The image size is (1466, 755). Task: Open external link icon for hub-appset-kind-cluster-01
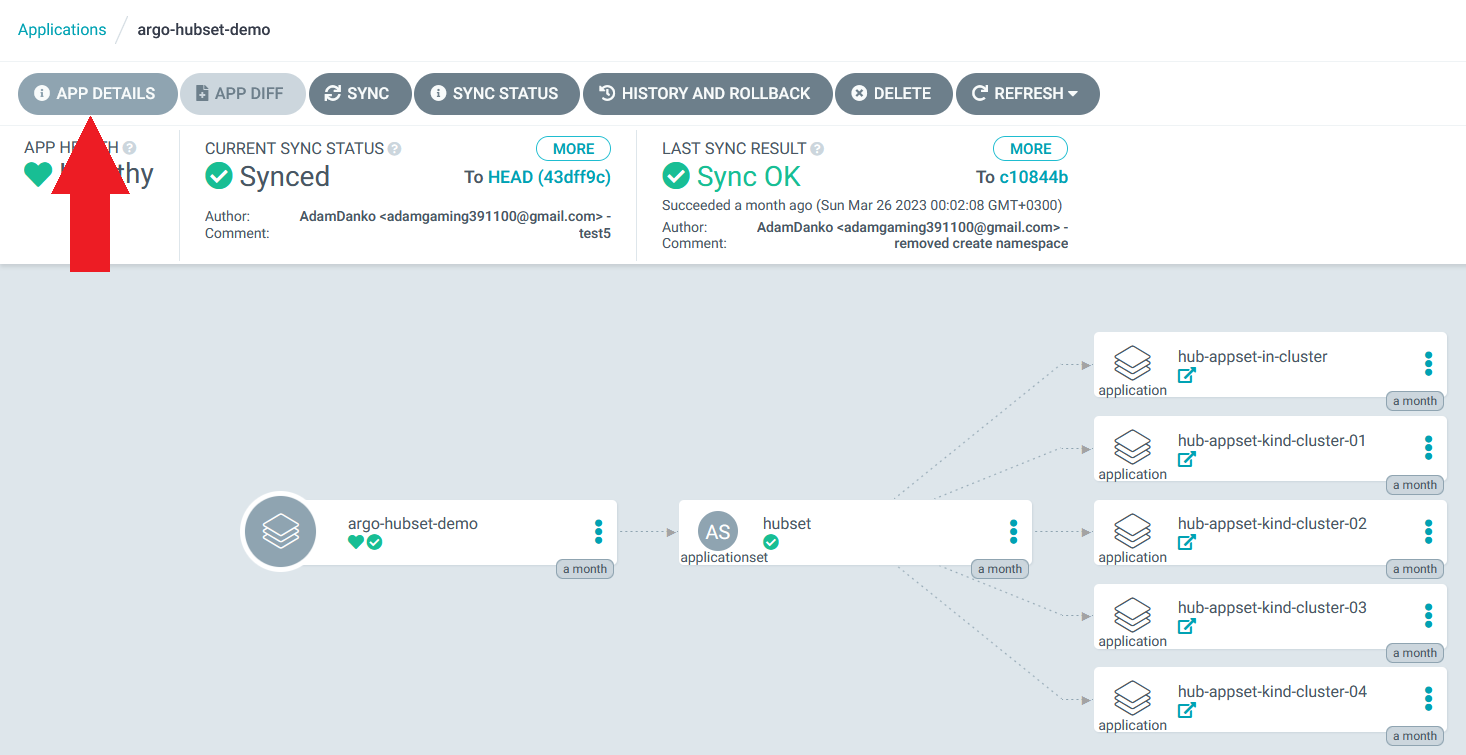(x=1187, y=460)
